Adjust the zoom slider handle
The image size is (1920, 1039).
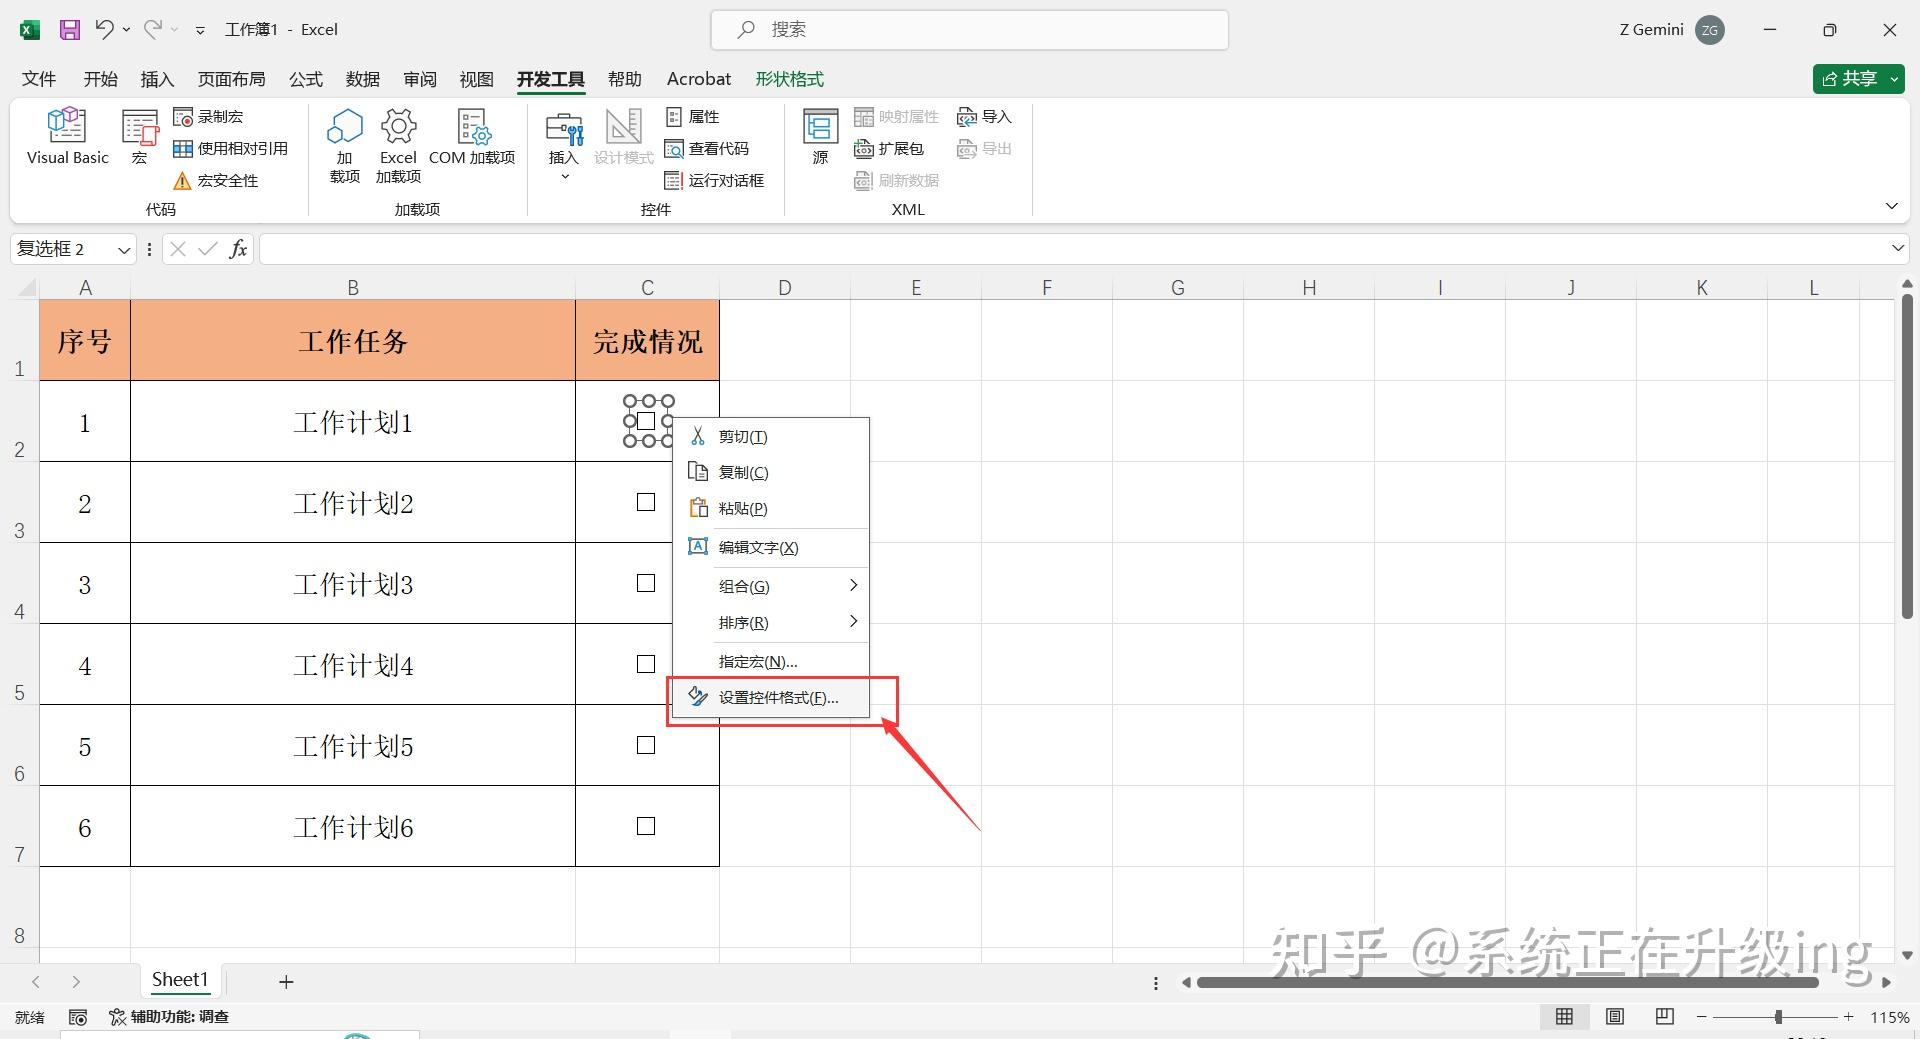pos(1778,1017)
